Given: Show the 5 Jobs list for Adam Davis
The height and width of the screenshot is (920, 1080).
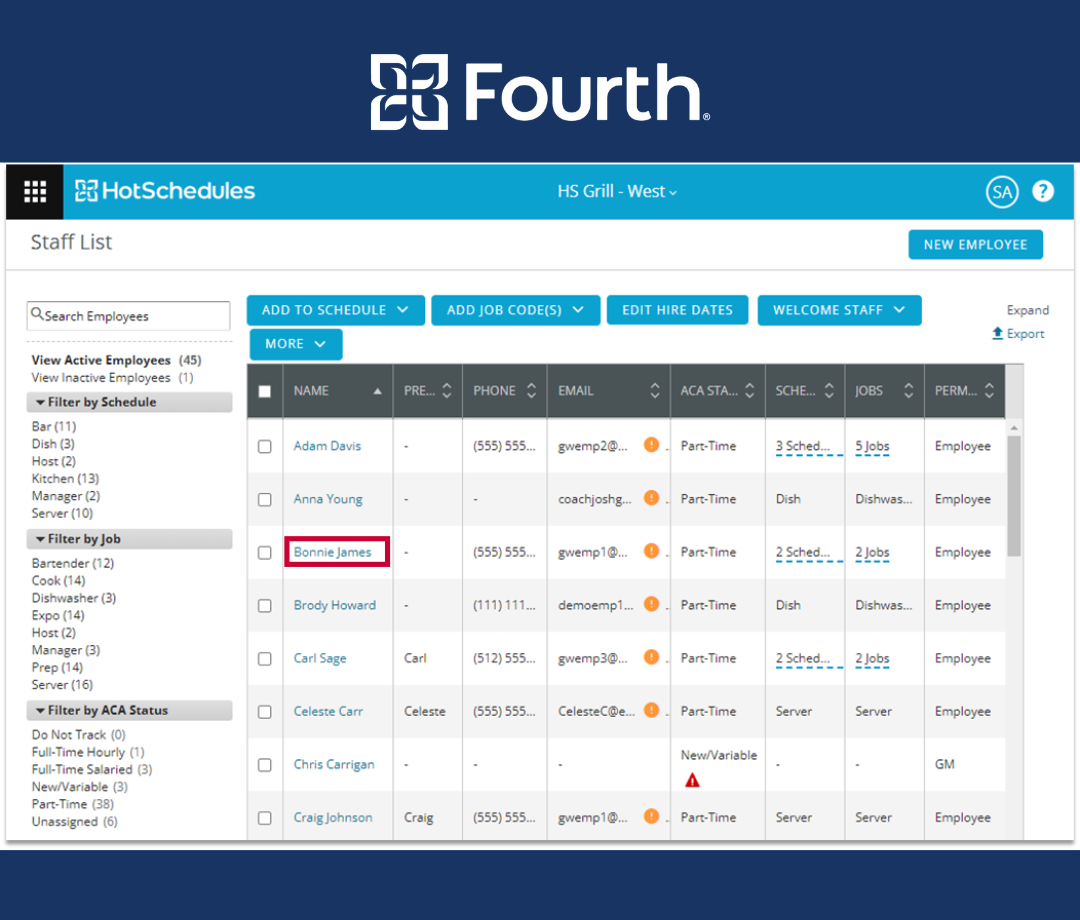Looking at the screenshot, I should coord(872,446).
